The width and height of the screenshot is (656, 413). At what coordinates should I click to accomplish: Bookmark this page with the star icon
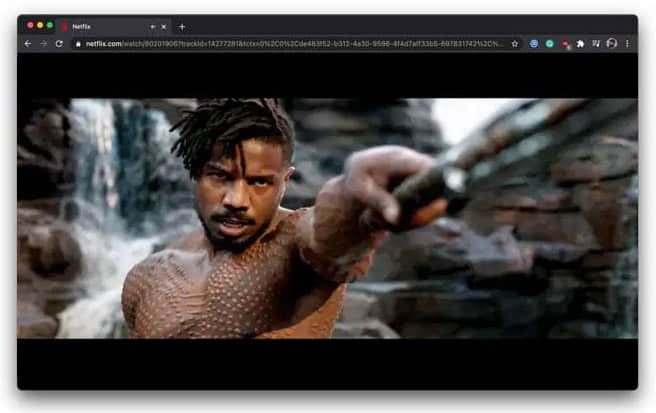click(x=515, y=44)
